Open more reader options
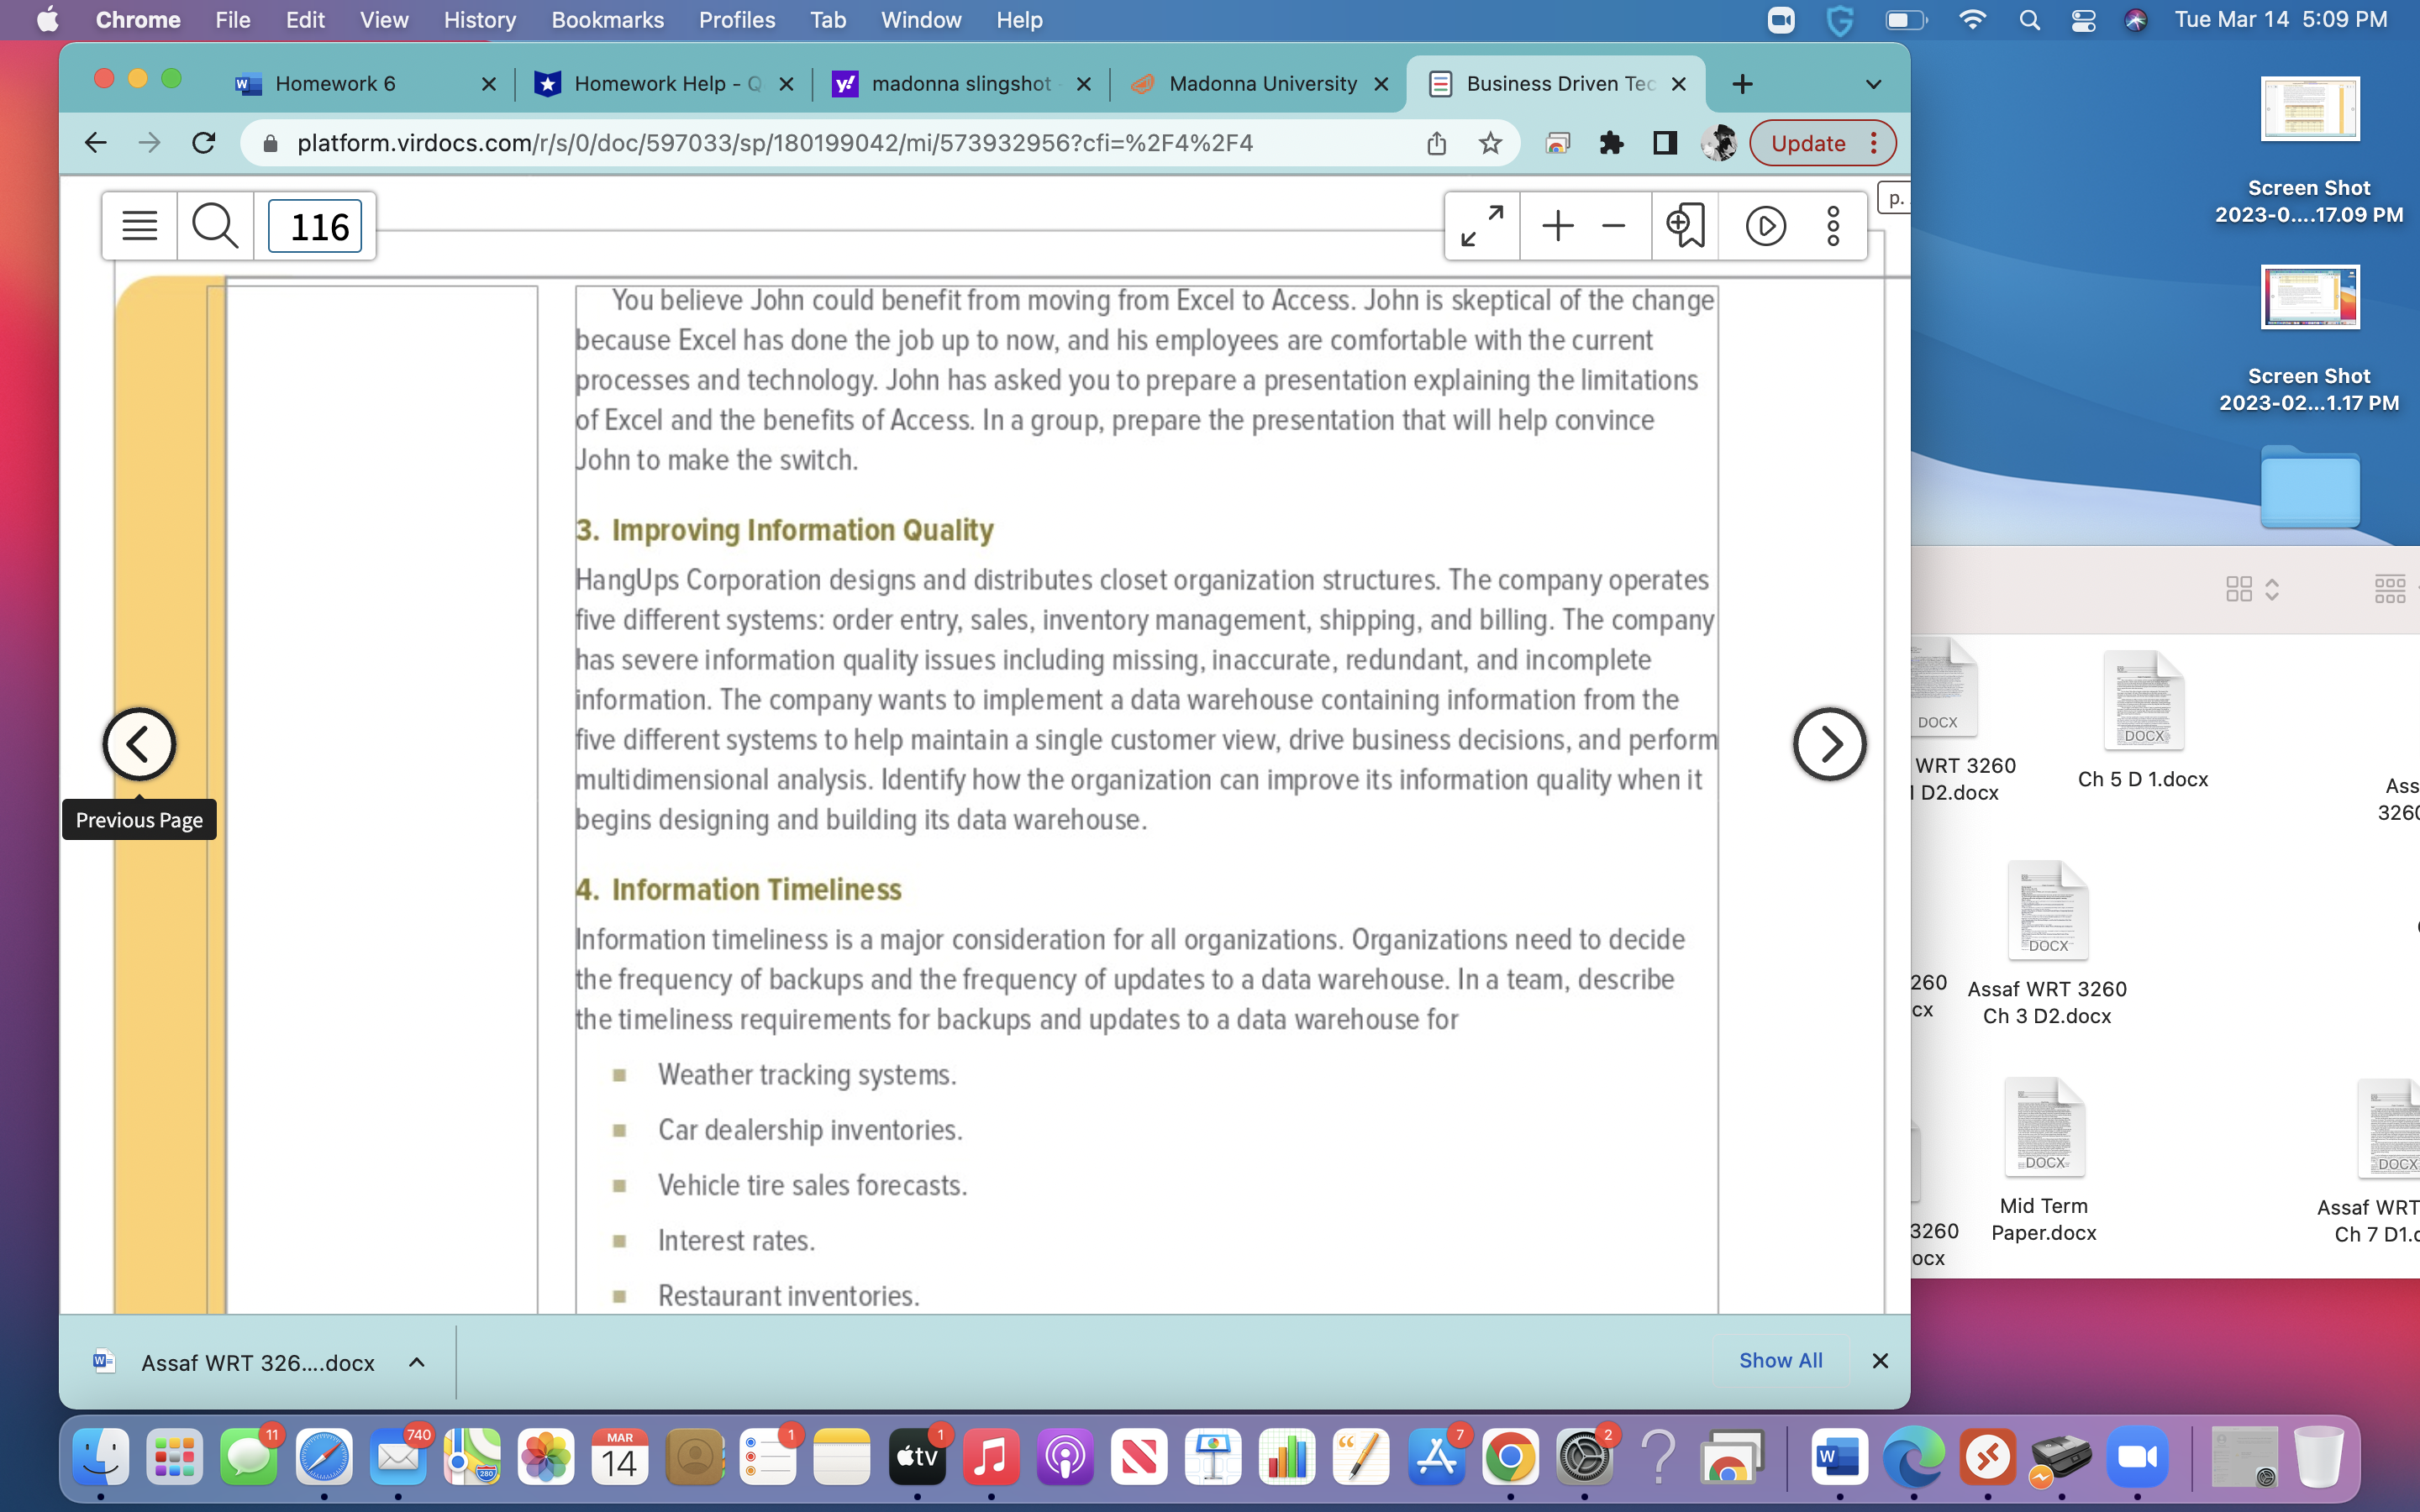Screen dimensions: 2420x1512 coord(1832,225)
